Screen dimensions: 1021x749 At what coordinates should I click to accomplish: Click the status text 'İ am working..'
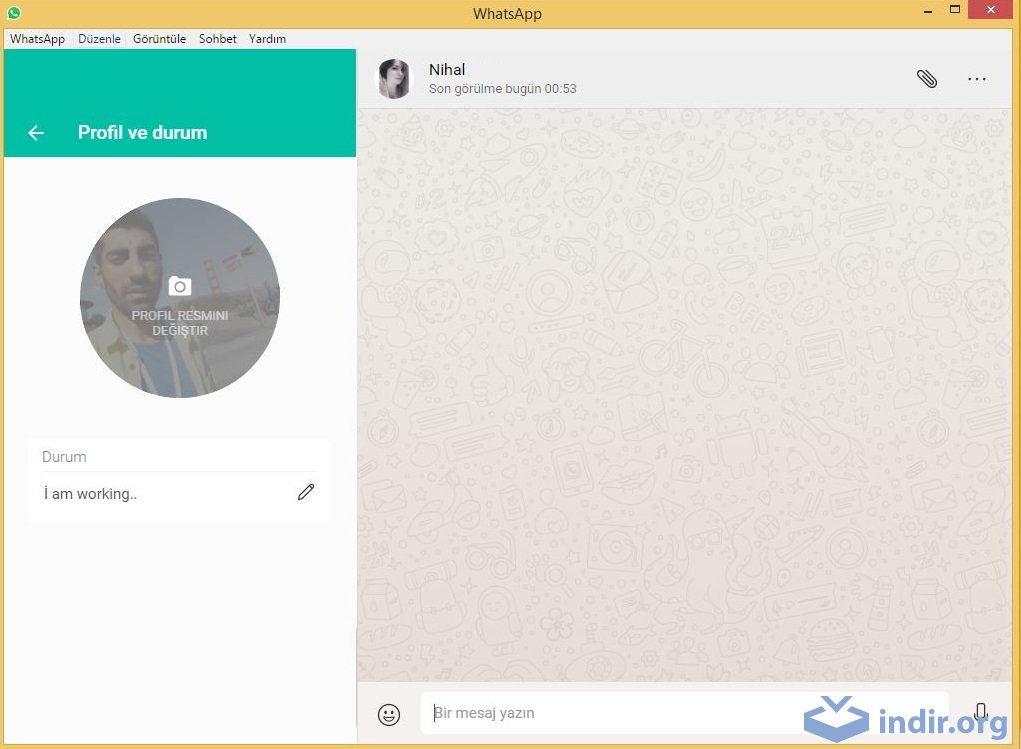[91, 494]
